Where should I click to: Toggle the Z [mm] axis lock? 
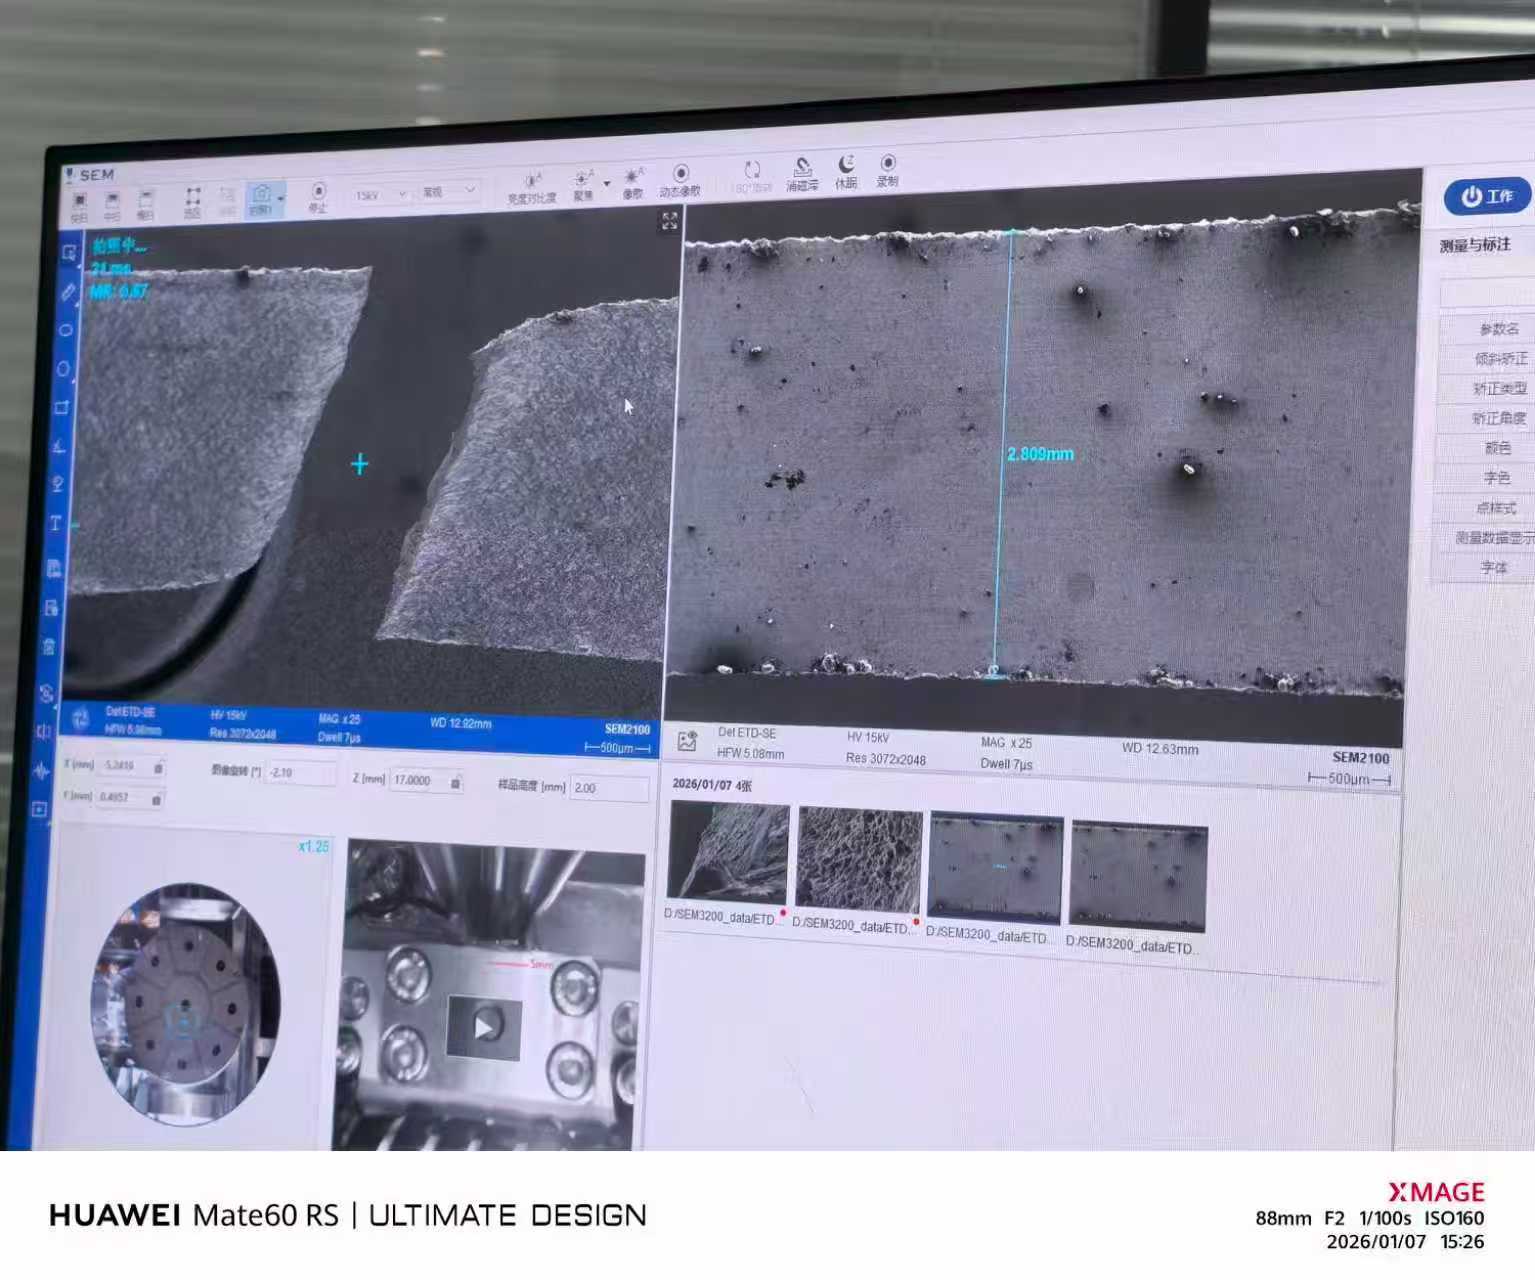tap(456, 782)
